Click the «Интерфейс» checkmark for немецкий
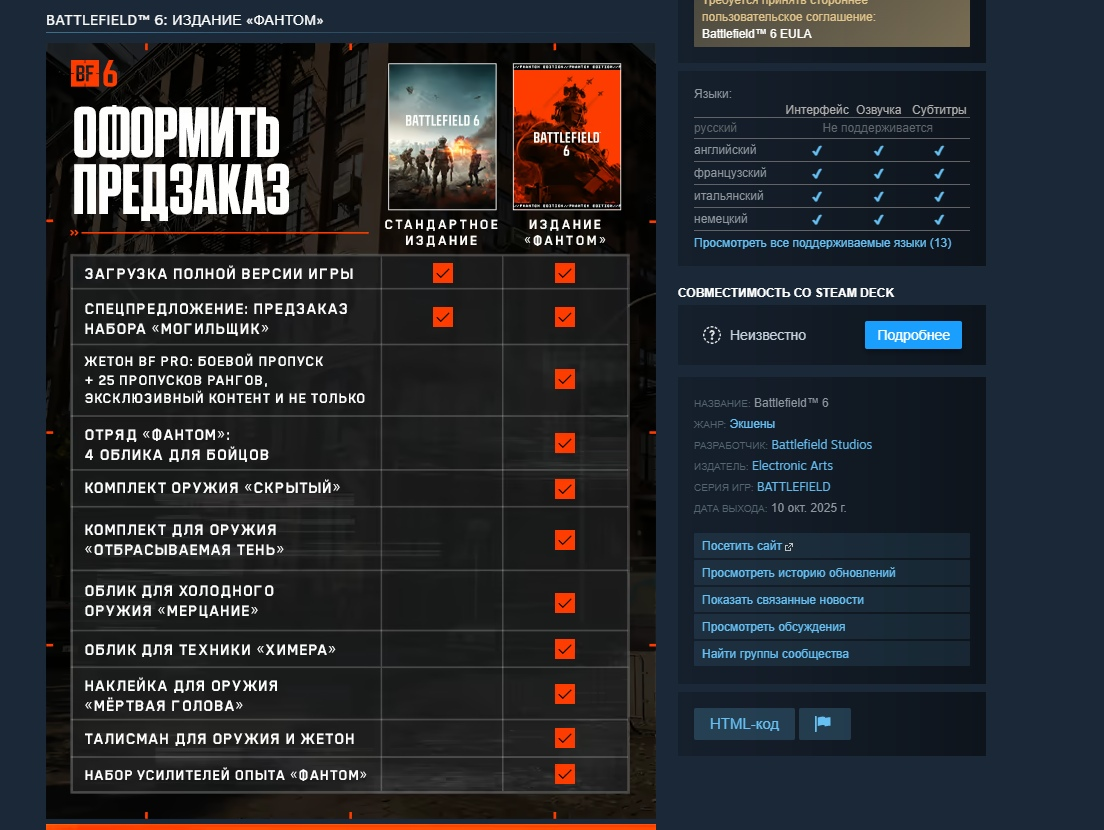The width and height of the screenshot is (1104, 830). click(x=817, y=220)
